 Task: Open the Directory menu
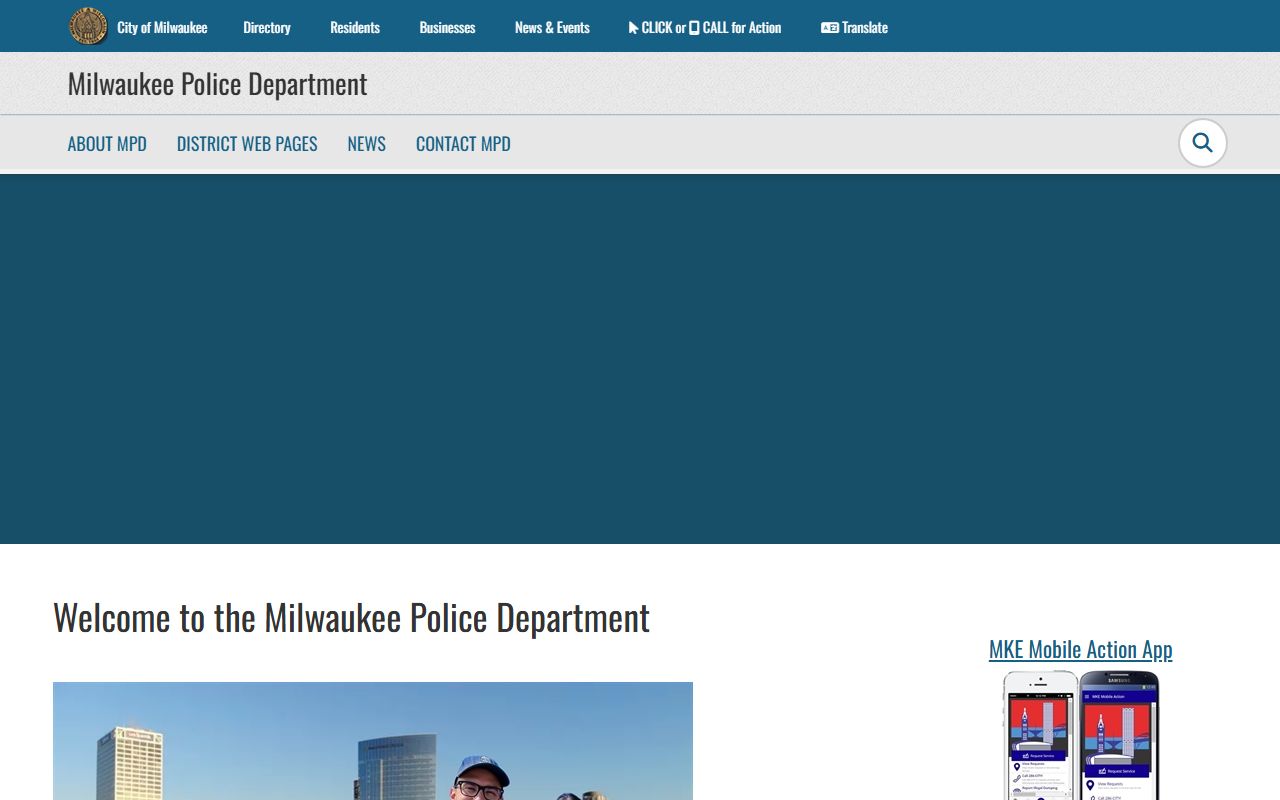point(267,27)
